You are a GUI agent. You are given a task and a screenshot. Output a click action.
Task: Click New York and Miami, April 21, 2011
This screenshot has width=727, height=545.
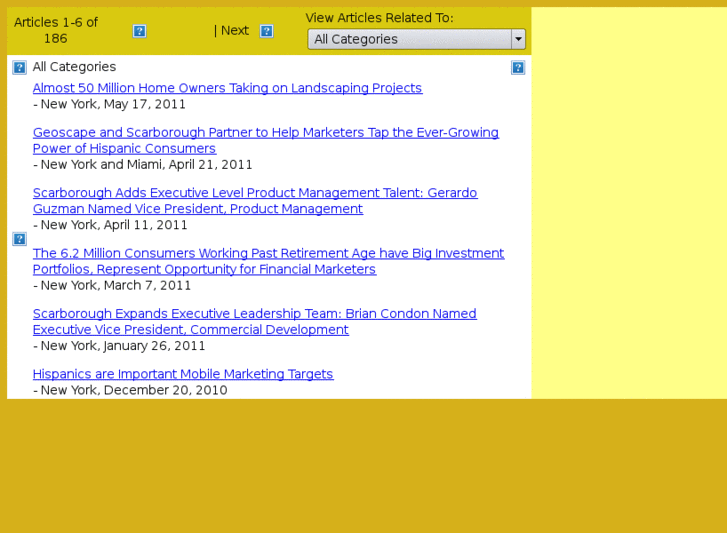[143, 165]
